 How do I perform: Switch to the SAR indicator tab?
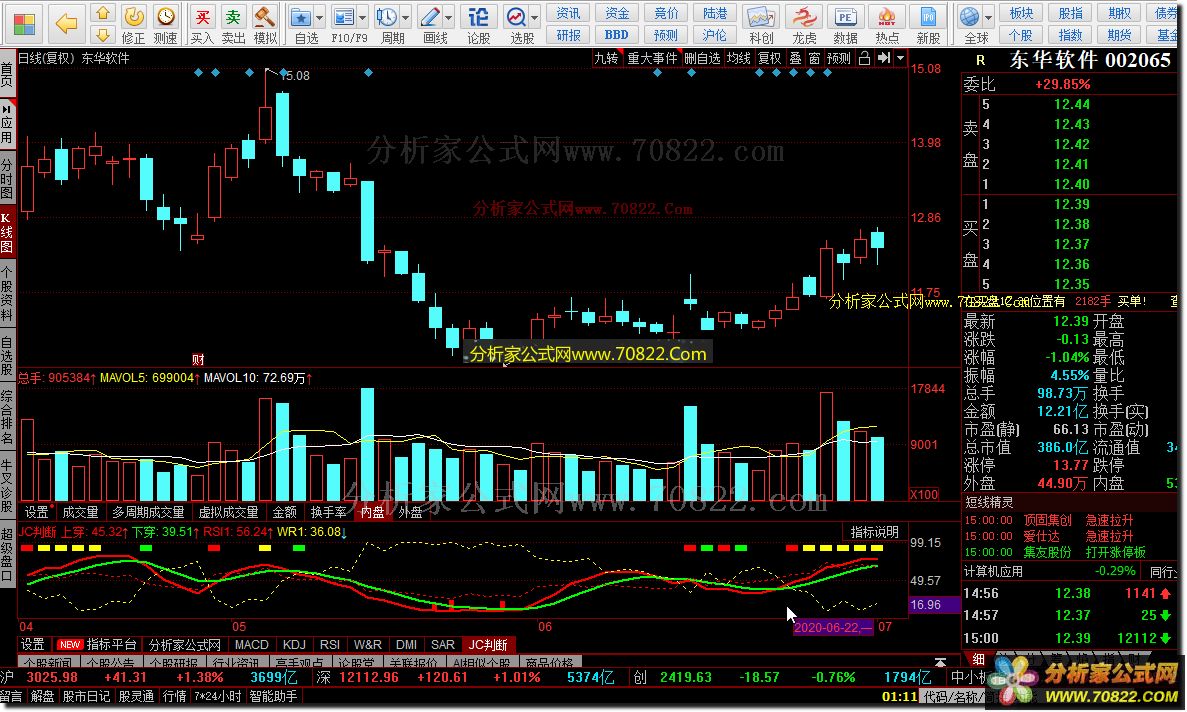coord(443,645)
